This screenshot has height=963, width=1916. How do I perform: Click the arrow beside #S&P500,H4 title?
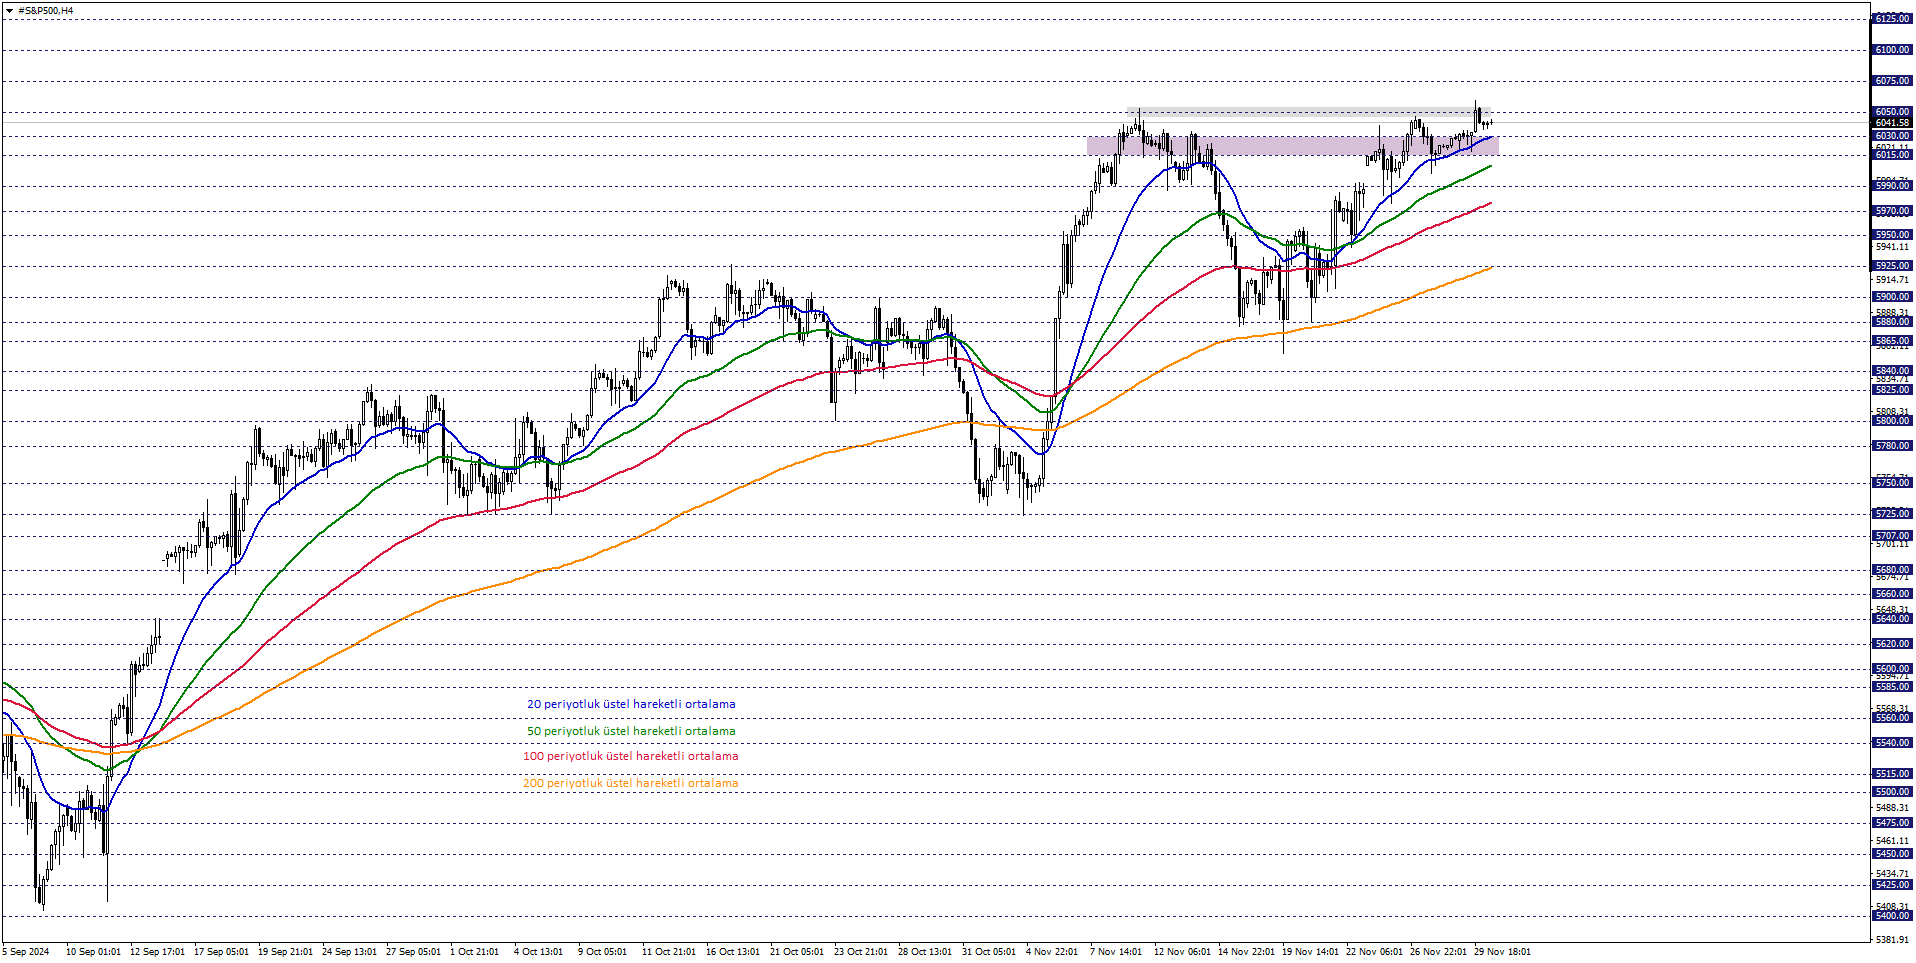click(x=10, y=11)
